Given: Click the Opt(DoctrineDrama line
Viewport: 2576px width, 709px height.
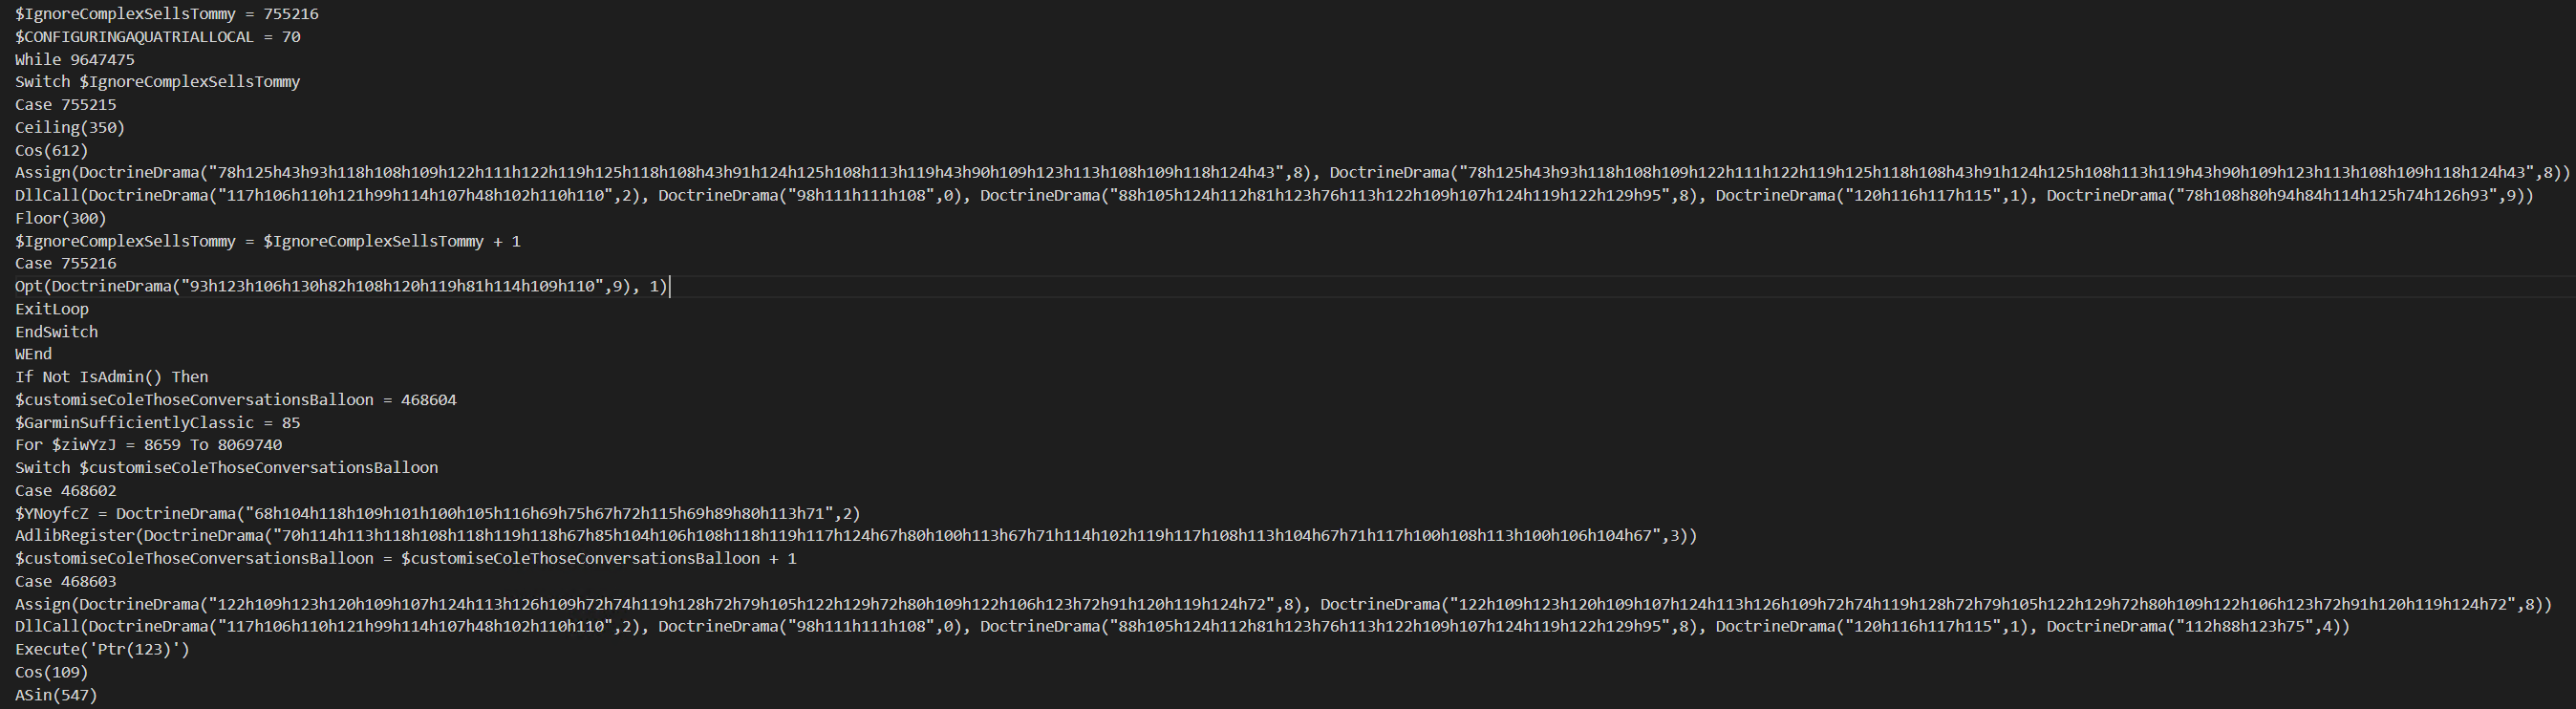Looking at the screenshot, I should click(340, 287).
